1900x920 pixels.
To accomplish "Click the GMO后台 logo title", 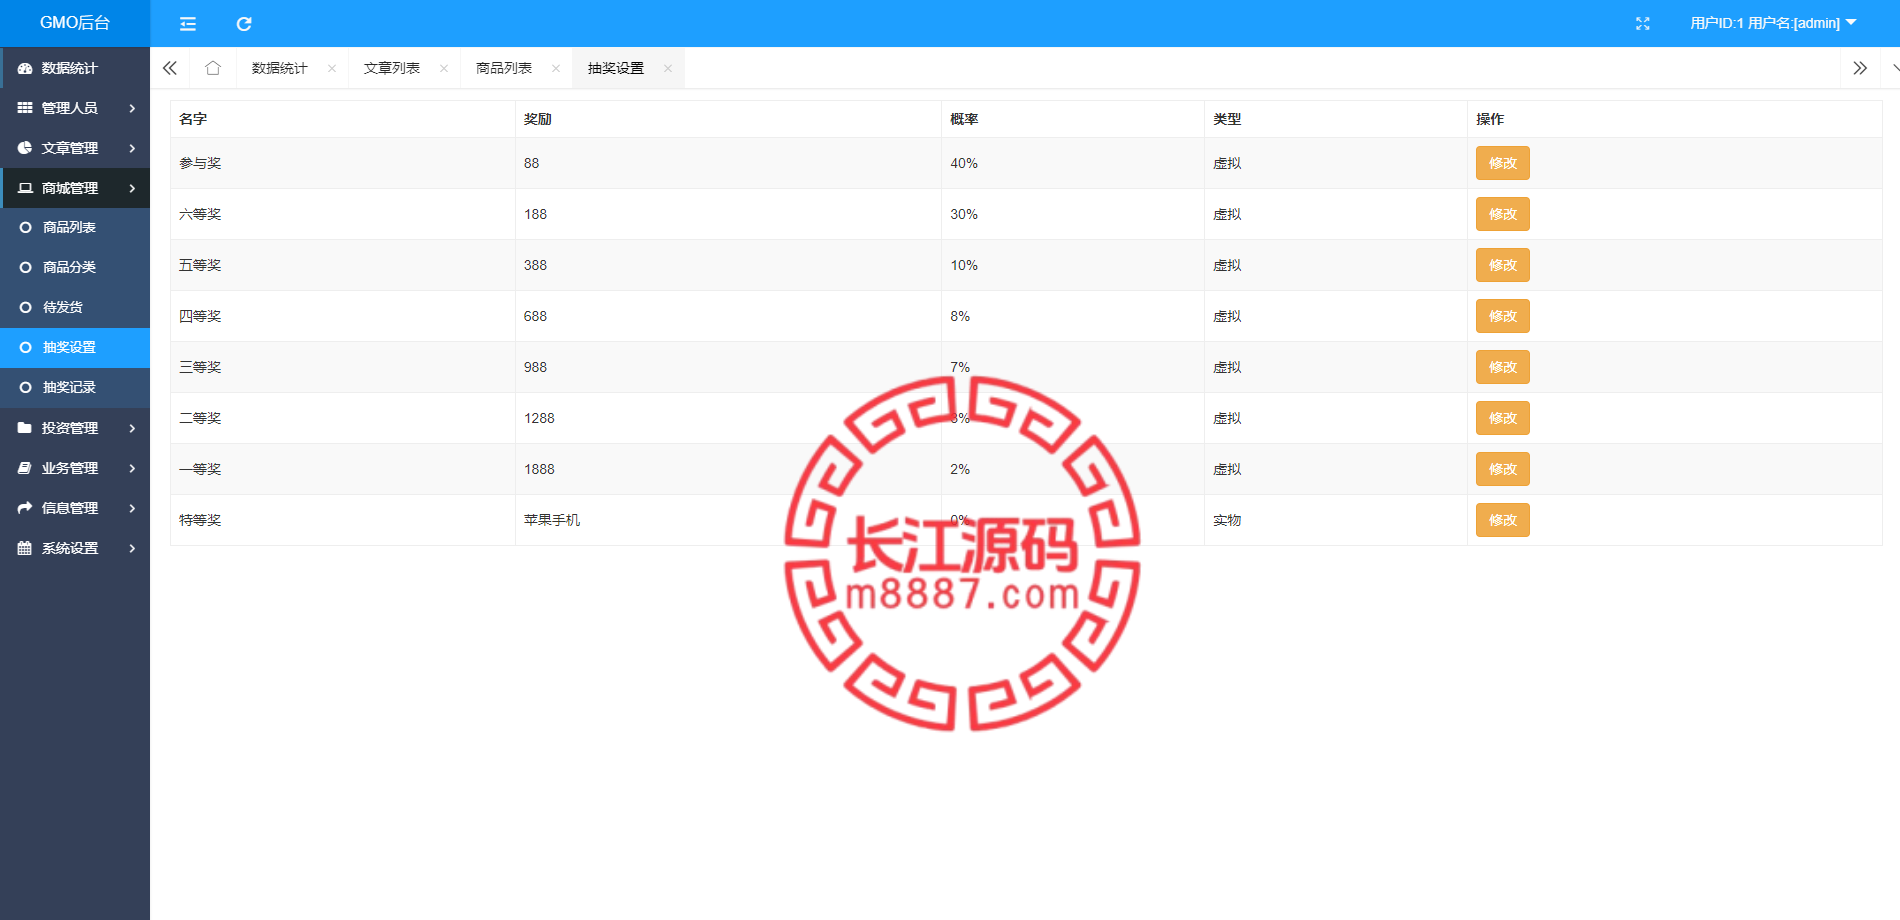I will 75,23.
